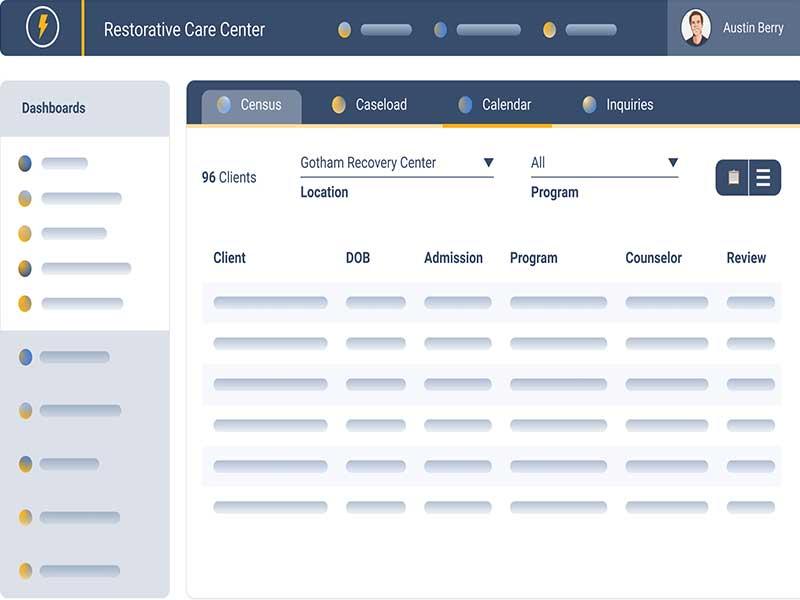Image resolution: width=800 pixels, height=600 pixels.
Task: Sort by the Admission column header
Action: tap(453, 257)
